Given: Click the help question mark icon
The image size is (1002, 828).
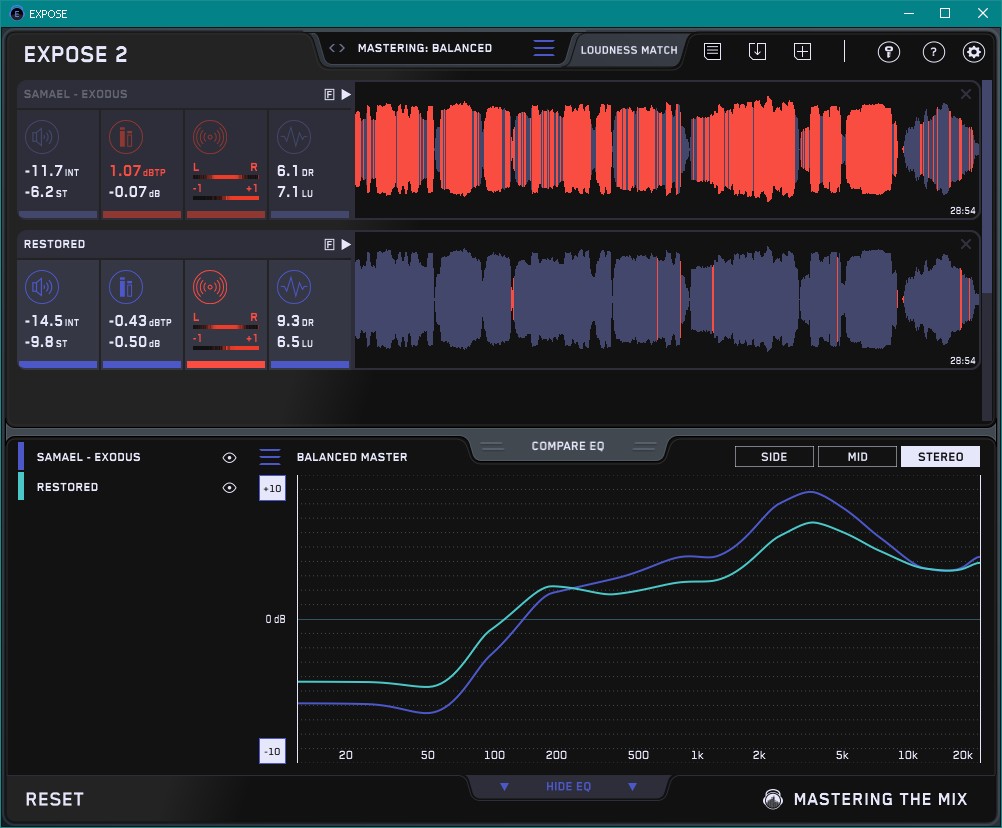Looking at the screenshot, I should click(x=933, y=52).
